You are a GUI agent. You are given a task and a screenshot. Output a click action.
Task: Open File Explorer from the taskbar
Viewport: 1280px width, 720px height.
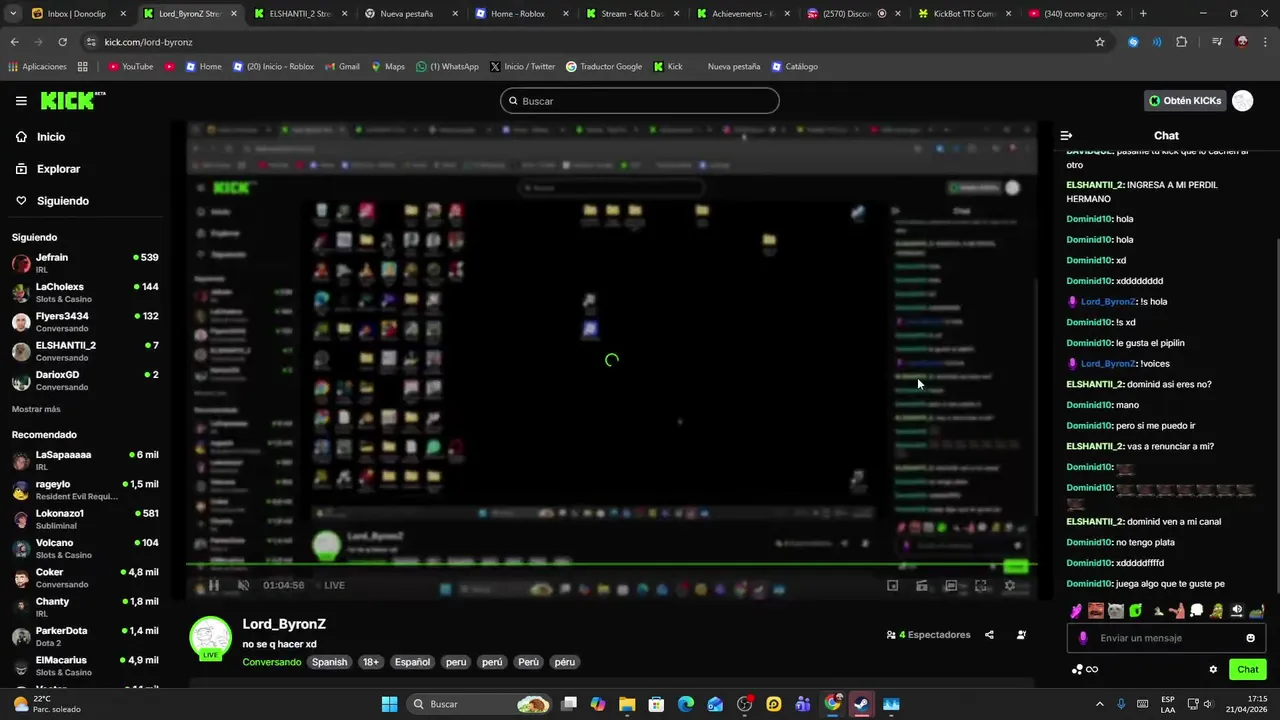(x=627, y=704)
